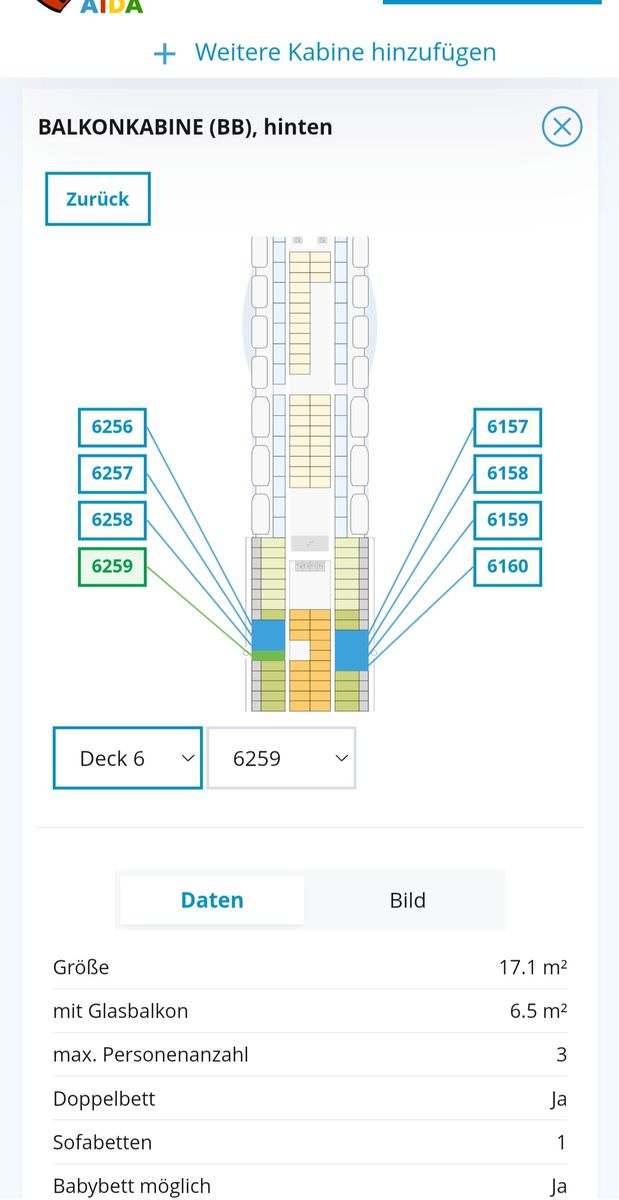Pick cabin 6258 label

tap(112, 520)
